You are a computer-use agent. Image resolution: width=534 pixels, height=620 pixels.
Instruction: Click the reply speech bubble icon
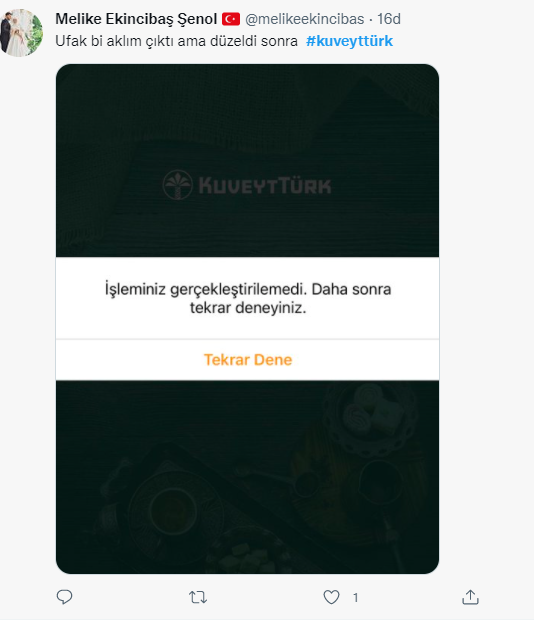[64, 597]
